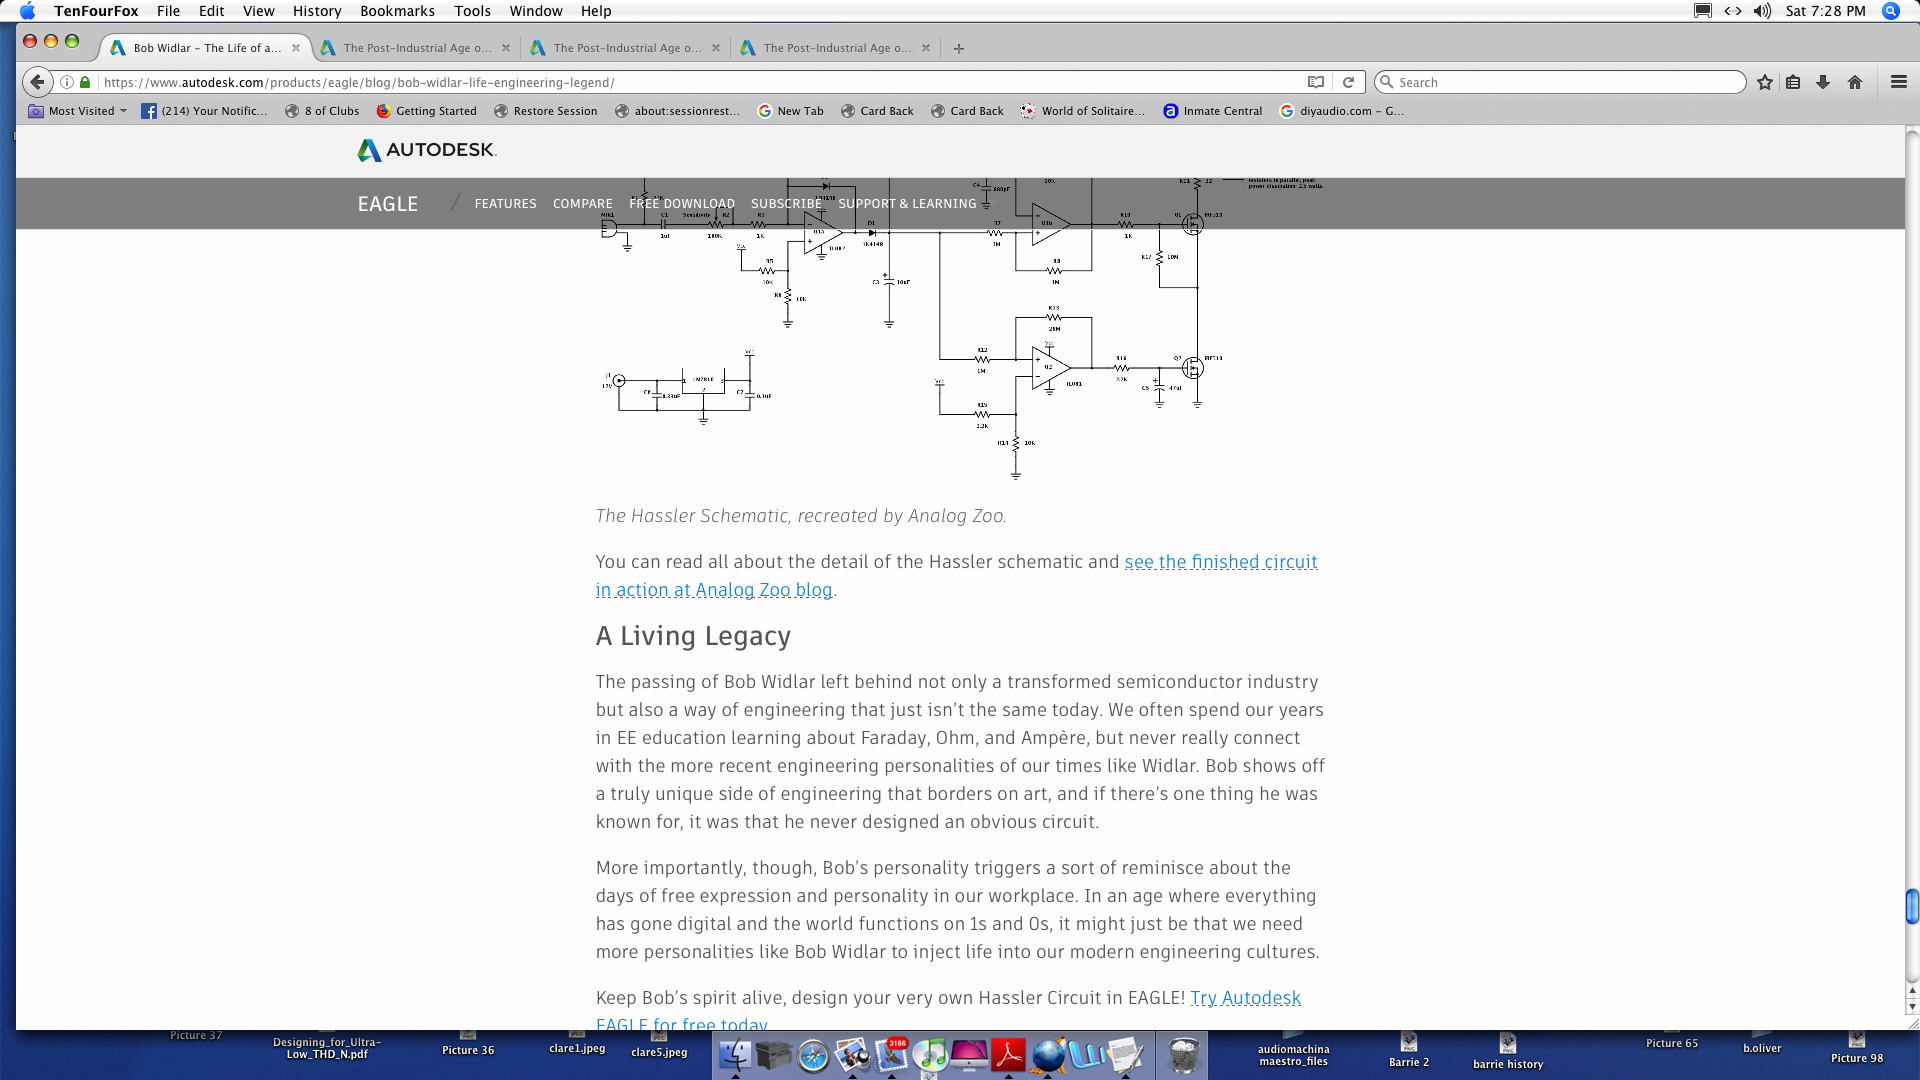Open TenFourFox globe in the Dock
The width and height of the screenshot is (1920, 1080).
coord(1048,1055)
